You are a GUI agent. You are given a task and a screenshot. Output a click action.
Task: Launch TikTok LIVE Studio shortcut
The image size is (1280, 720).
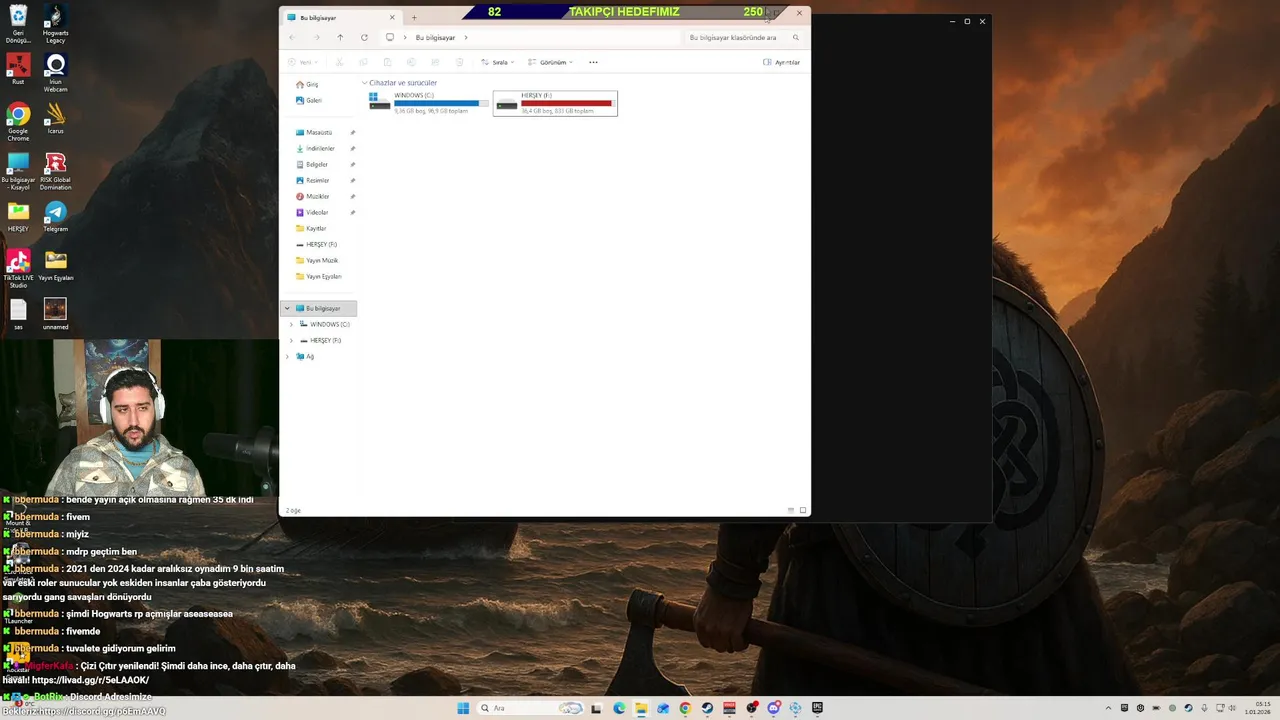(x=18, y=269)
